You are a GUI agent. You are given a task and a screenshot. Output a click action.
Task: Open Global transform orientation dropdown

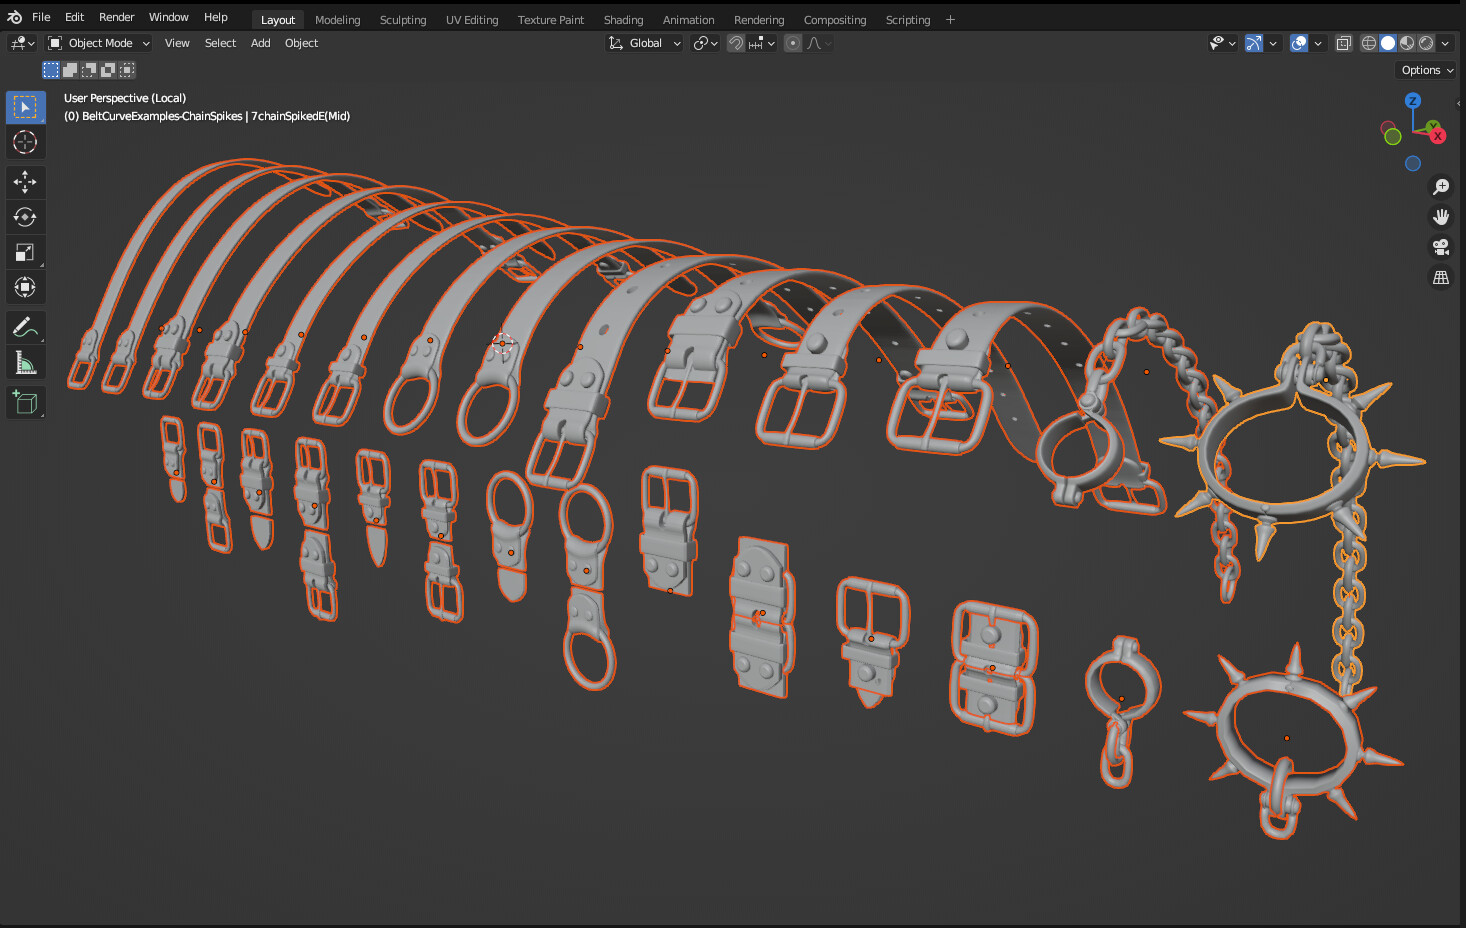coord(645,43)
